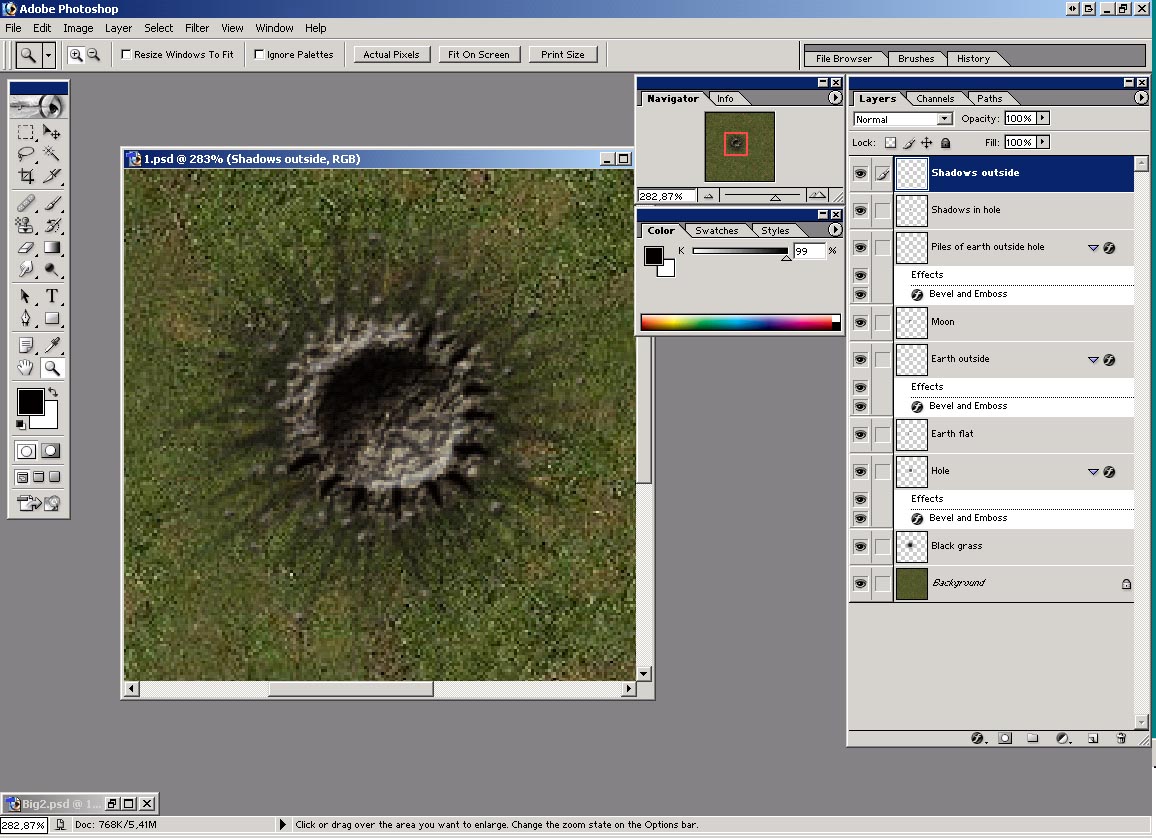1156x838 pixels.
Task: Open the Filter menu
Action: click(197, 28)
